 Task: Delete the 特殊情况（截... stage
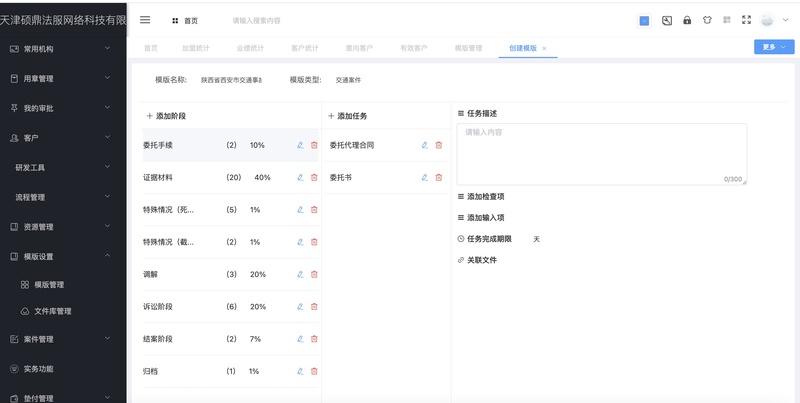(x=314, y=242)
